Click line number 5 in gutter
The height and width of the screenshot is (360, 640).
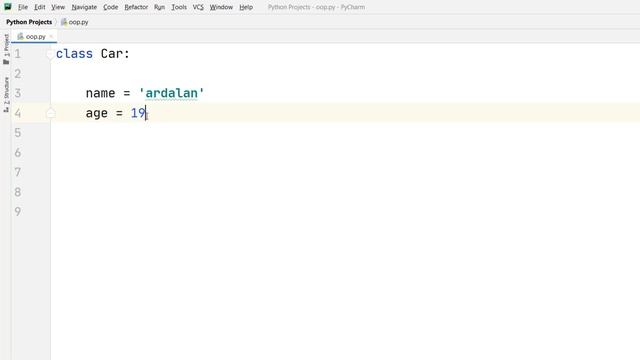click(18, 133)
